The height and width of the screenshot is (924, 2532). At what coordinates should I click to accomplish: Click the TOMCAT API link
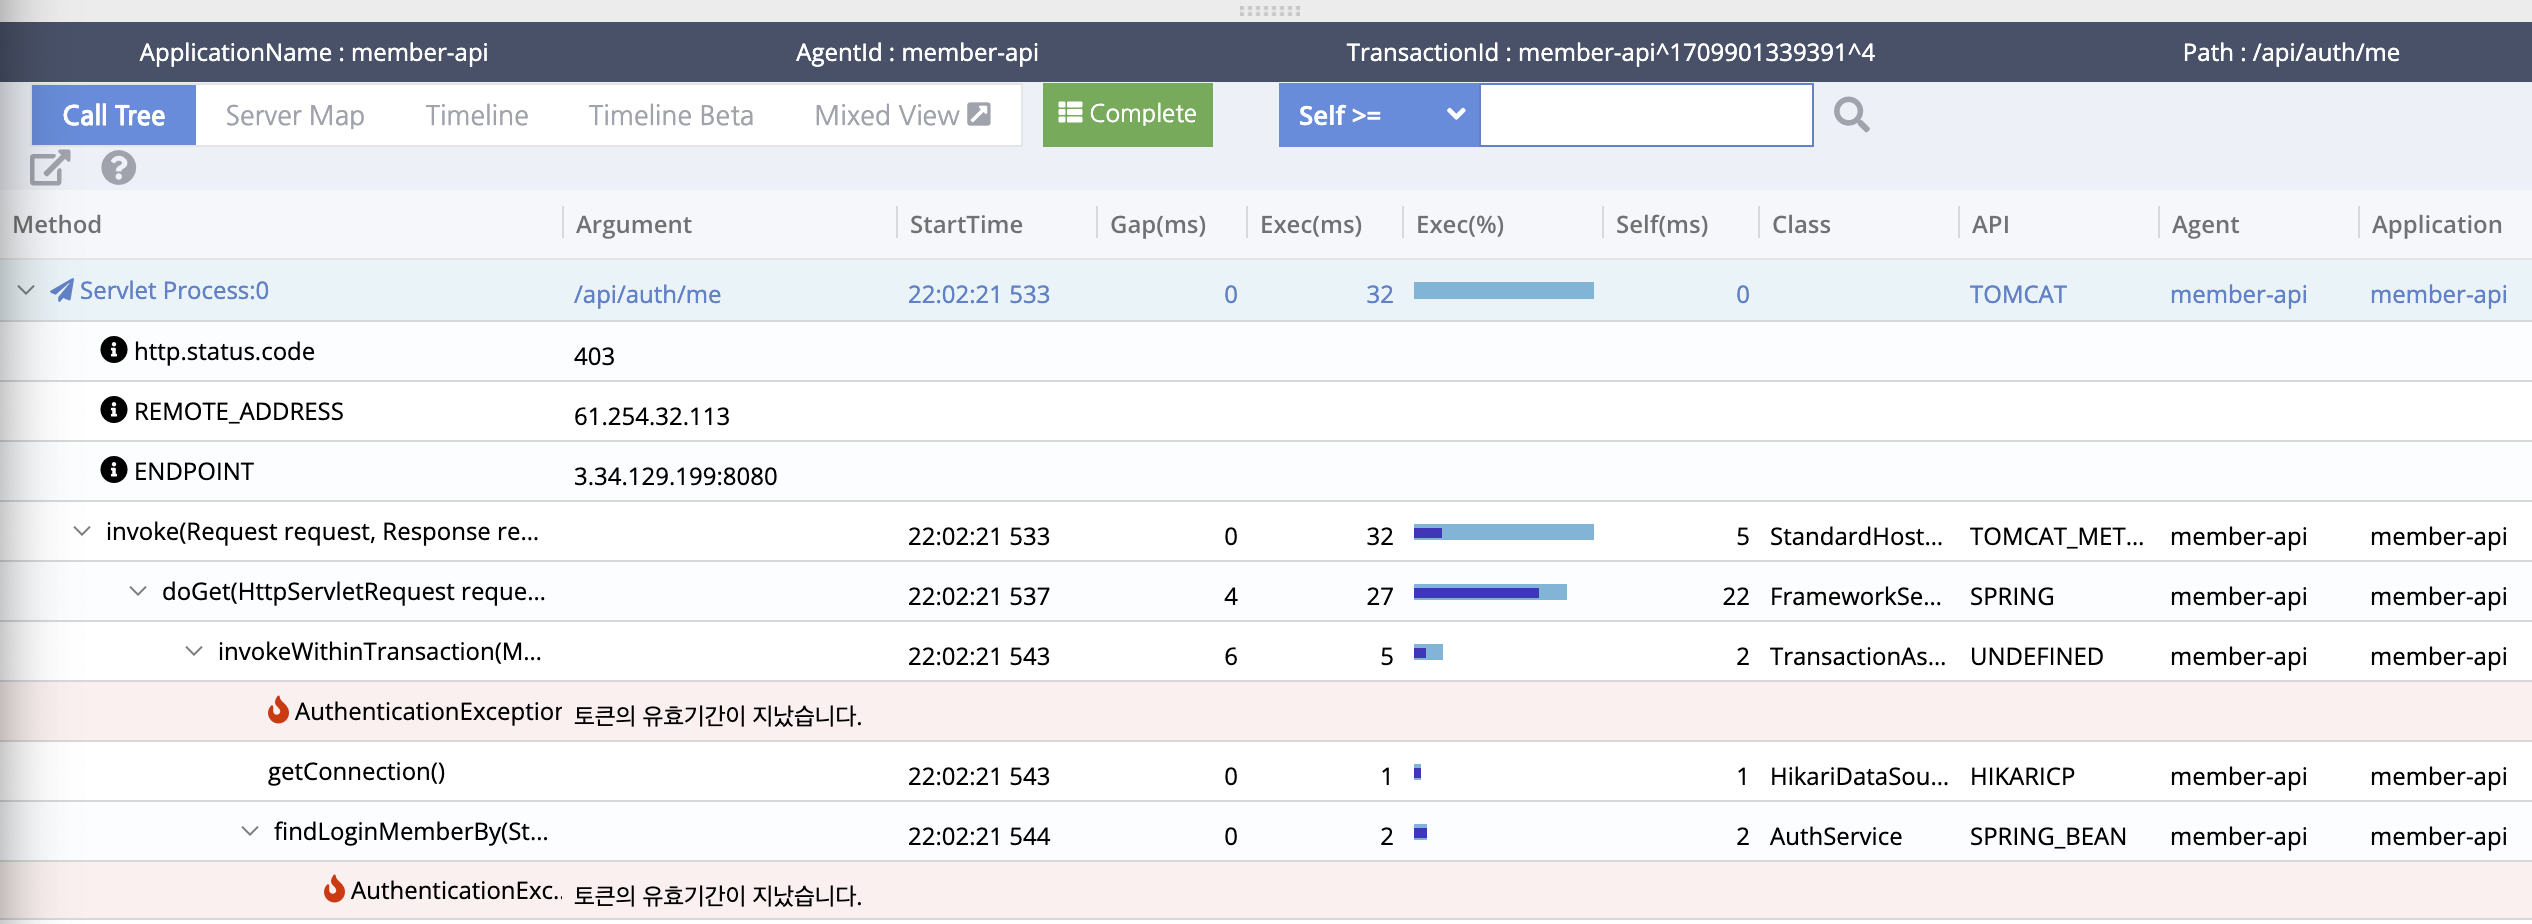coord(2018,294)
